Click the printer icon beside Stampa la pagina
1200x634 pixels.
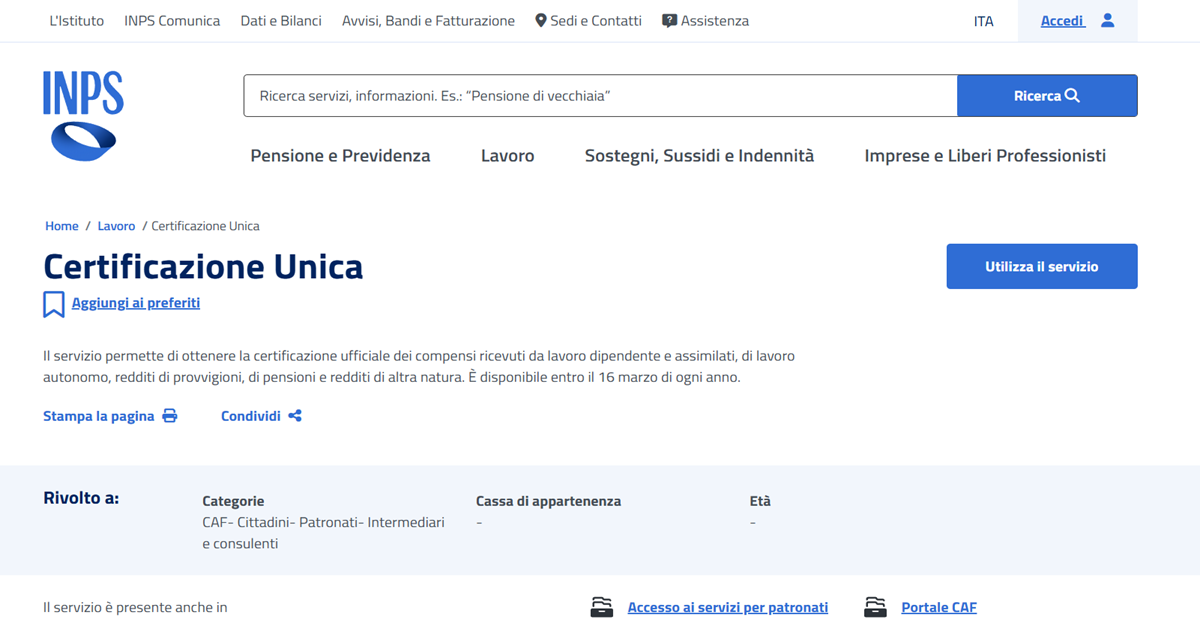170,416
